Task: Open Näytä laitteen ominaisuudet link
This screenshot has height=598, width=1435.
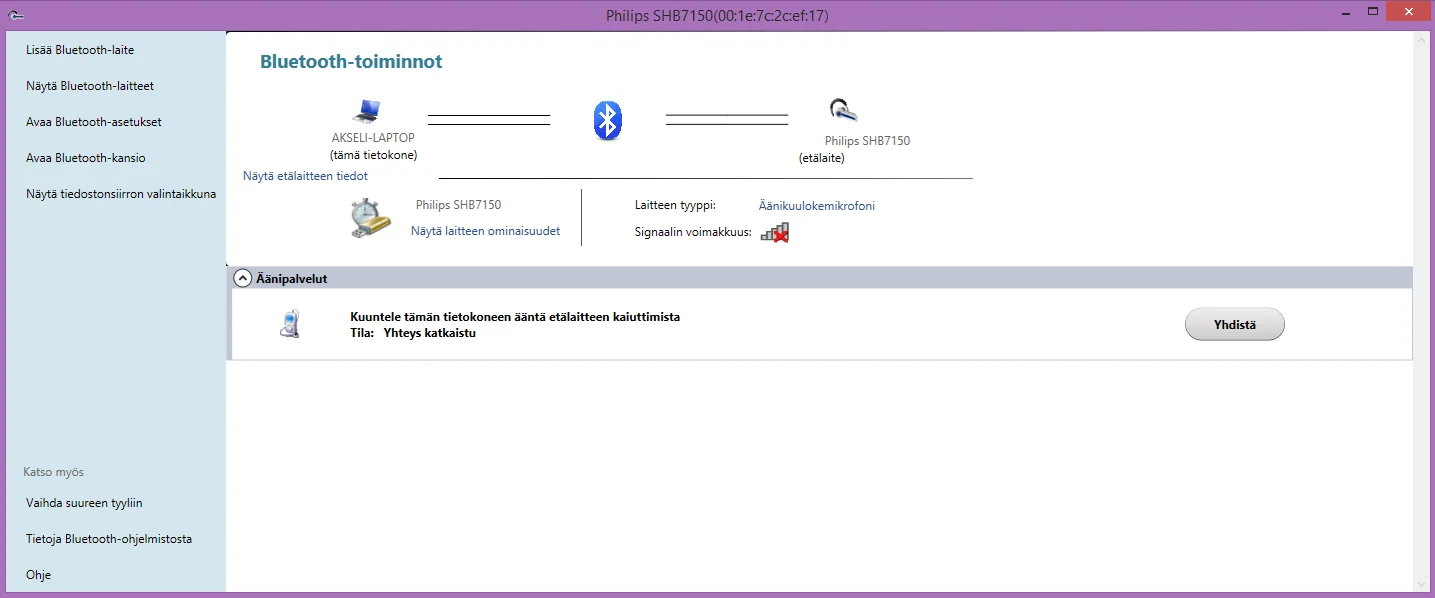Action: click(x=485, y=231)
